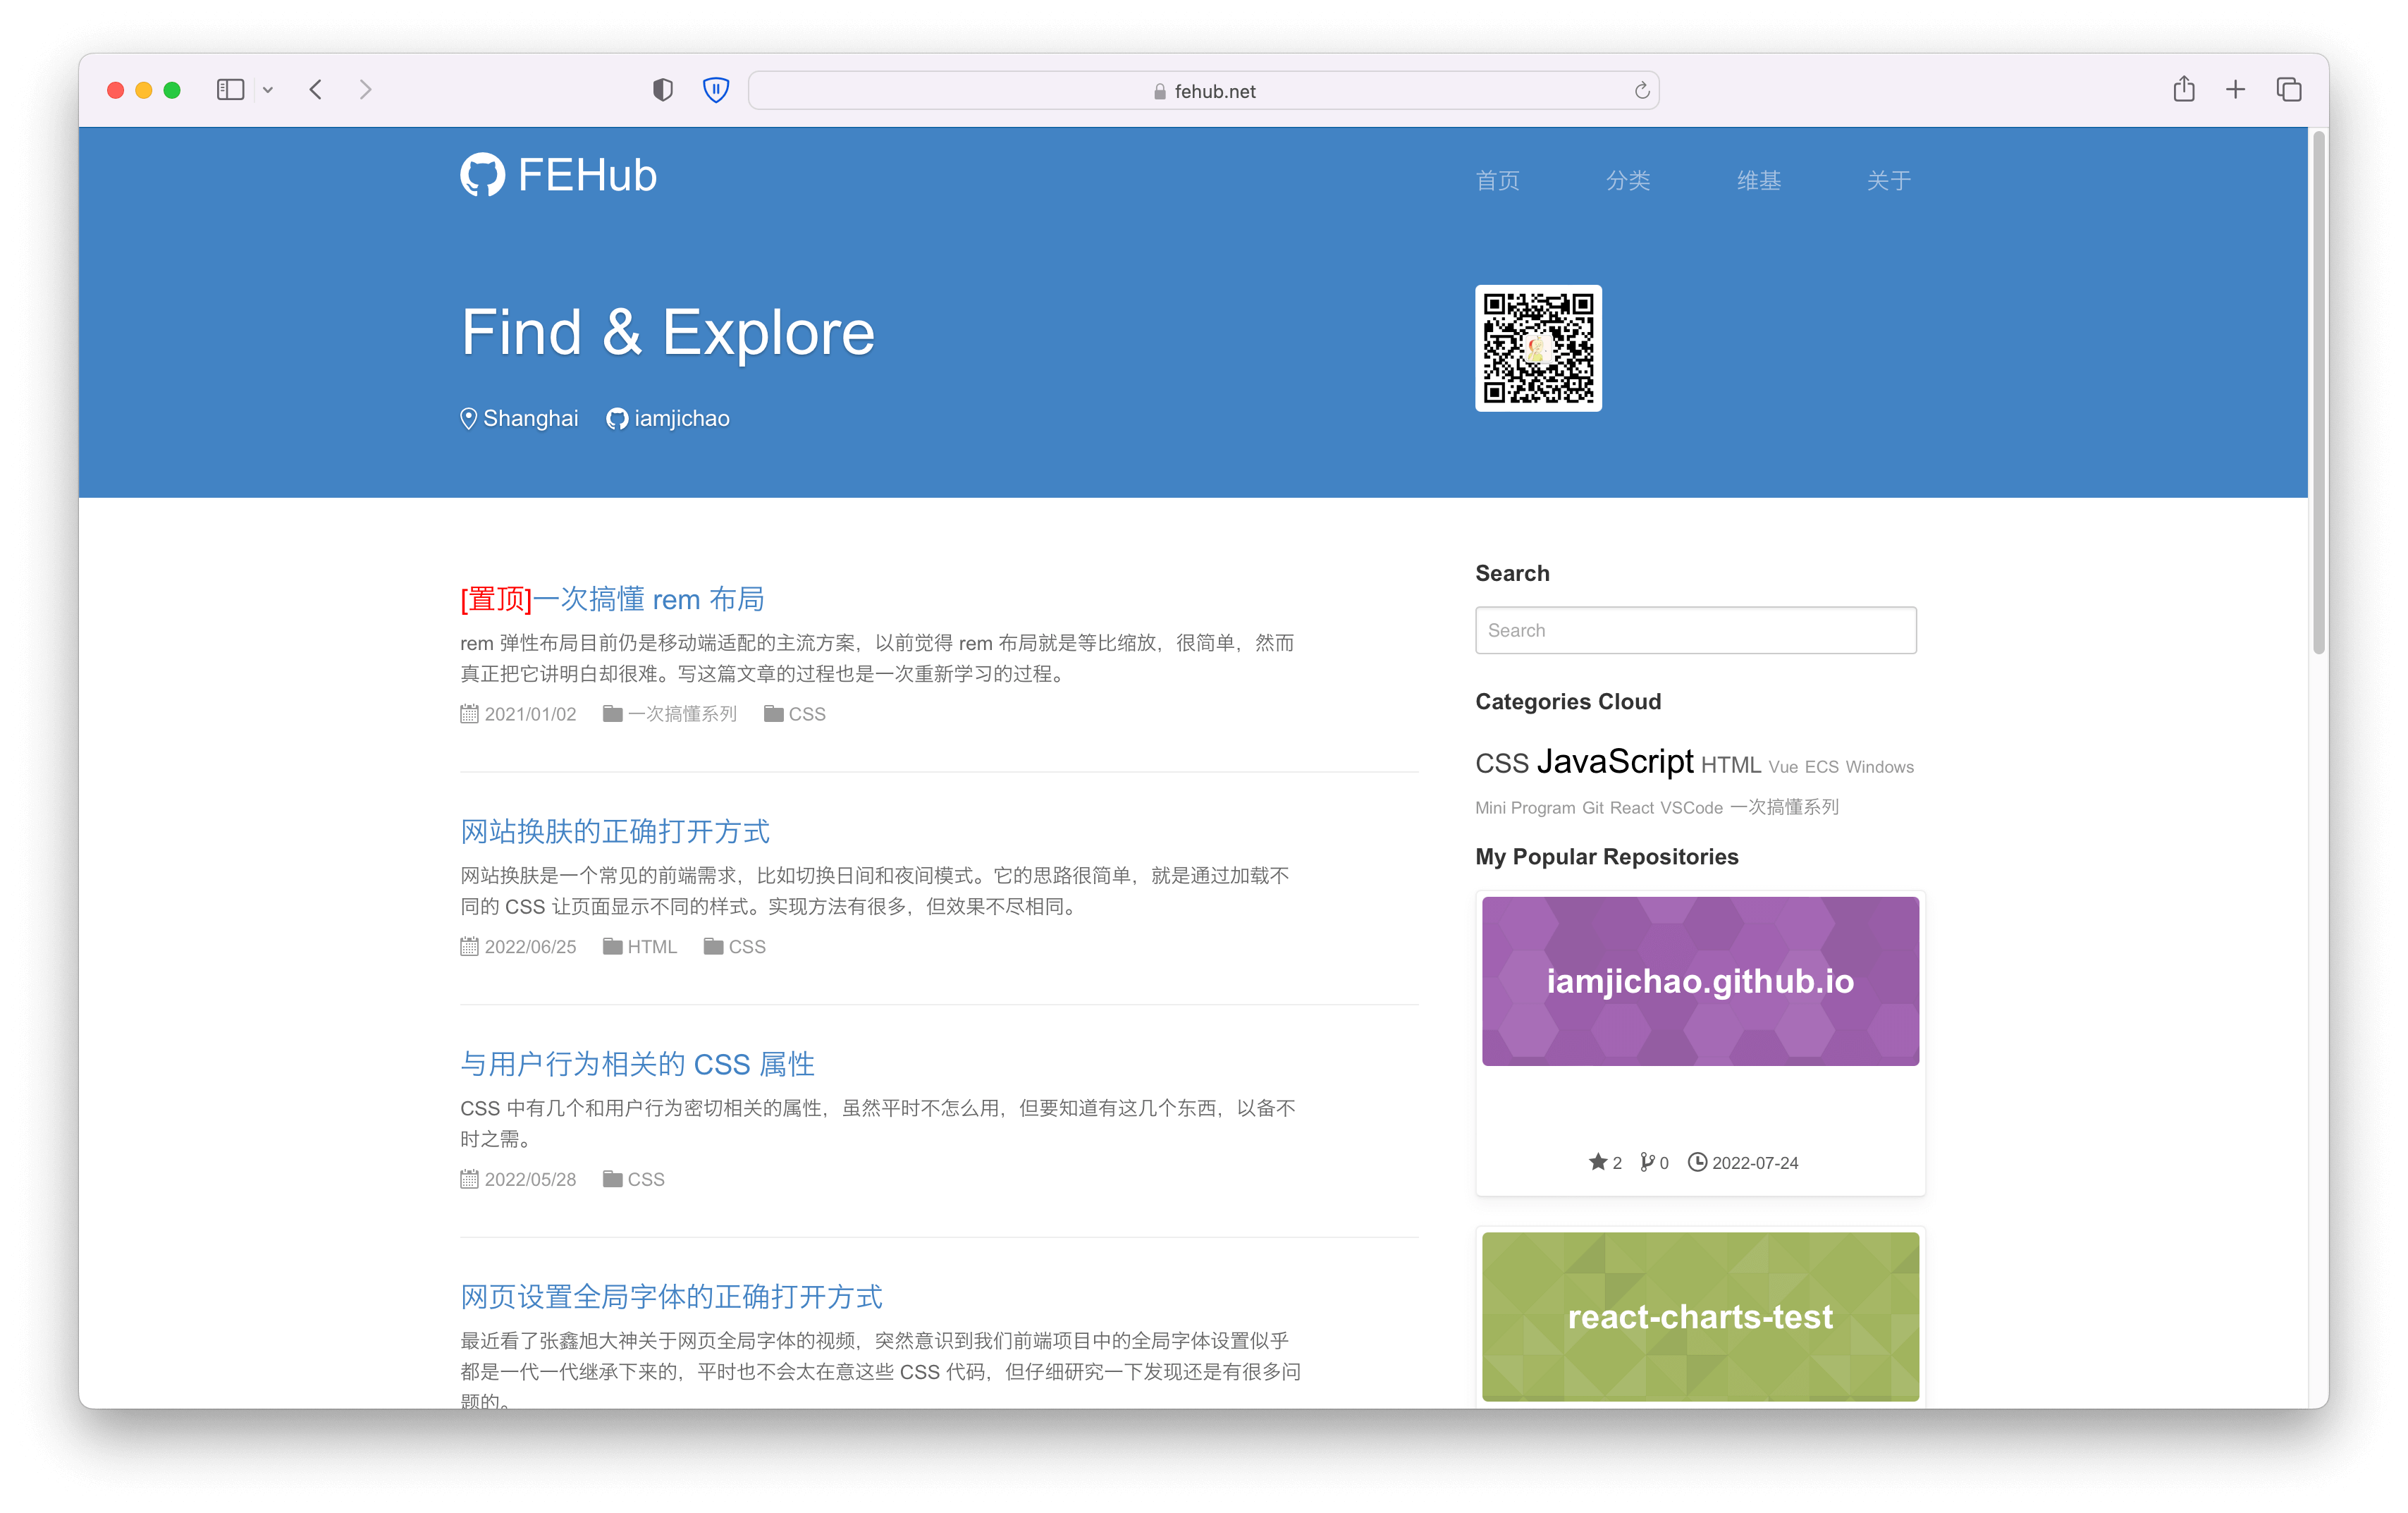Viewport: 2408px width, 1513px height.
Task: Open the Share sheet icon
Action: tap(2183, 90)
